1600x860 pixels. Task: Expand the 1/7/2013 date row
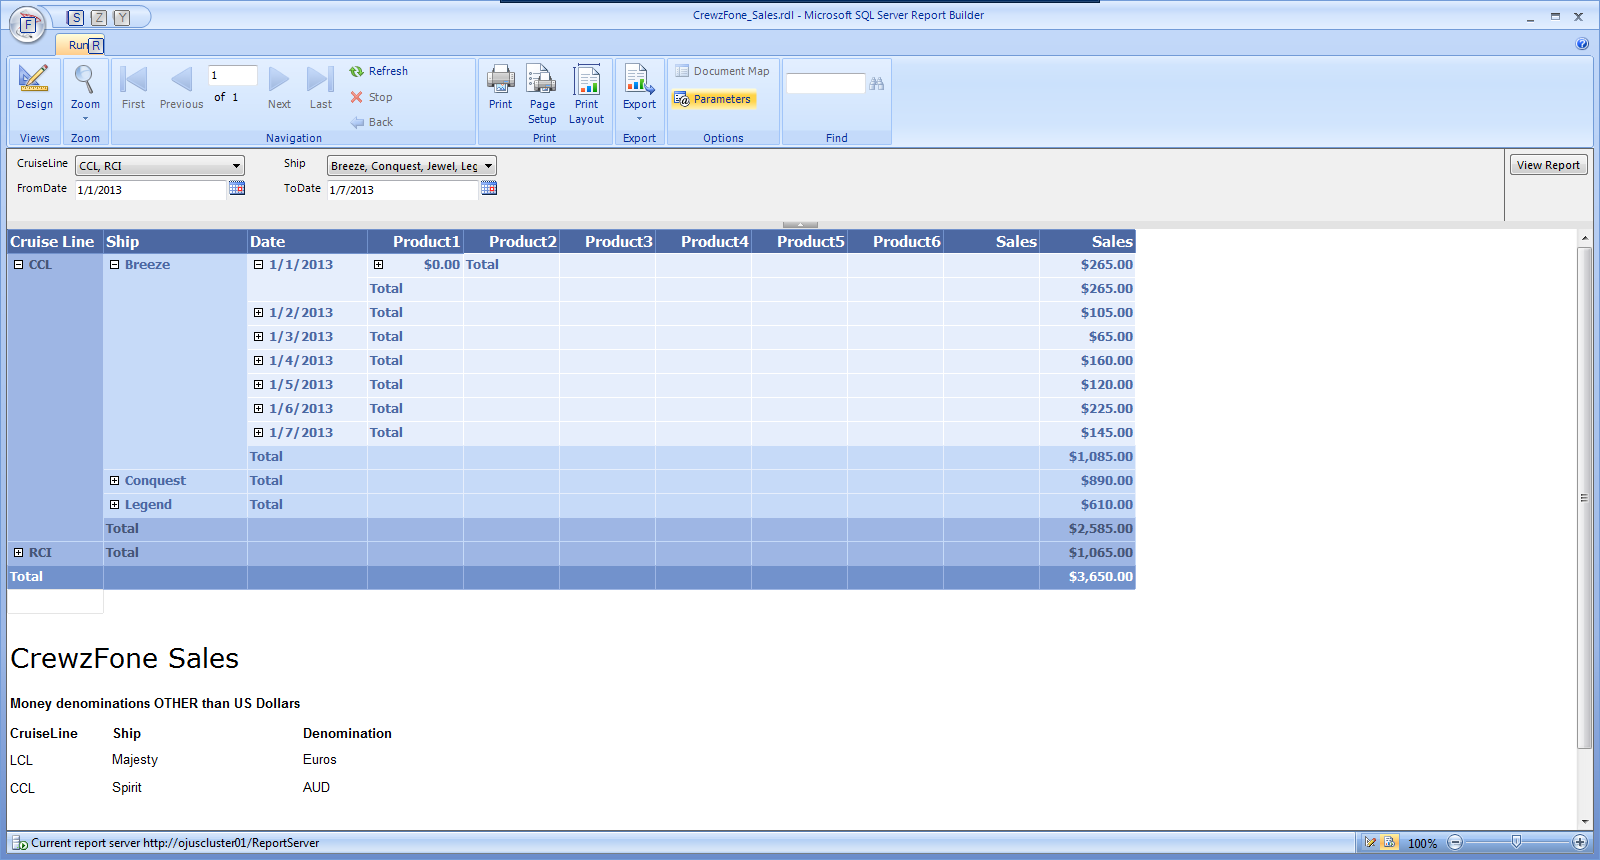(258, 433)
